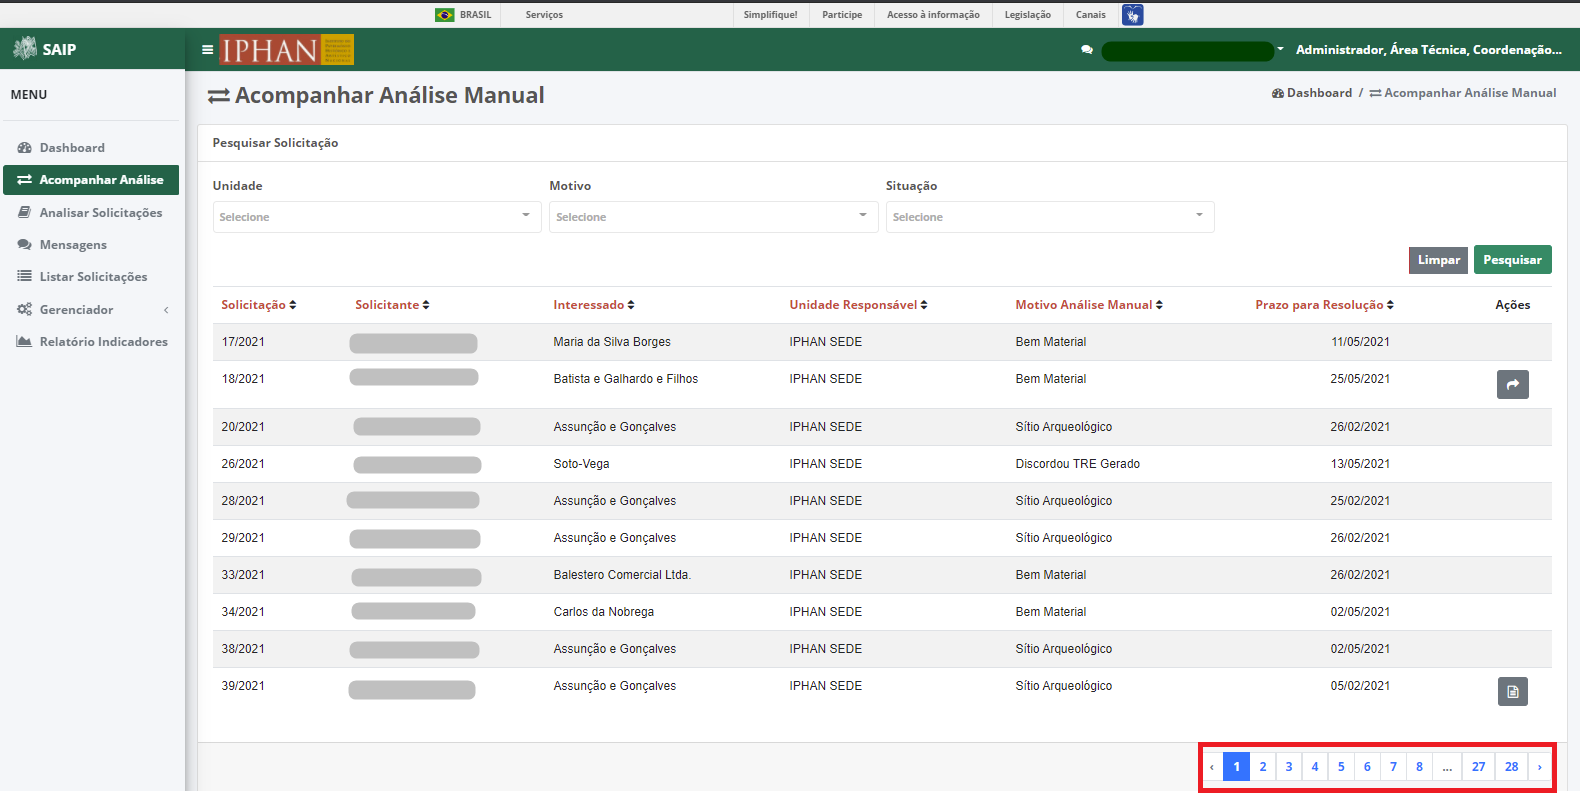Go to page 27
1580x796 pixels.
[1479, 767]
